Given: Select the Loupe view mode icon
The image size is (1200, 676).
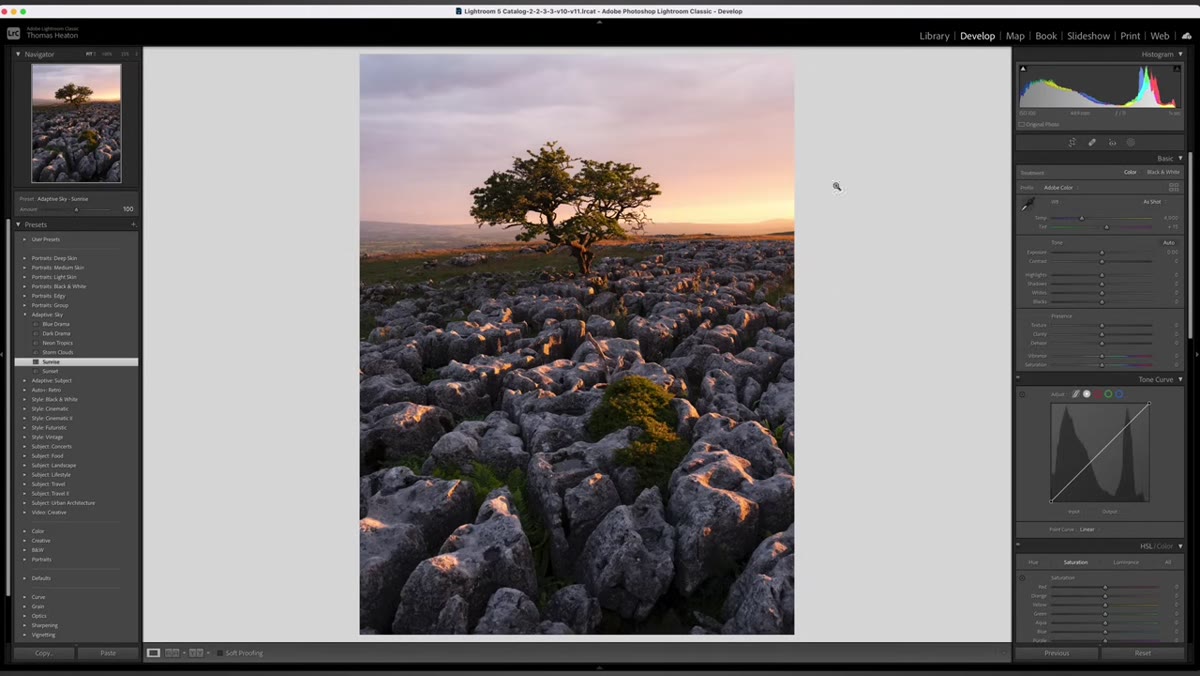Looking at the screenshot, I should coord(153,653).
